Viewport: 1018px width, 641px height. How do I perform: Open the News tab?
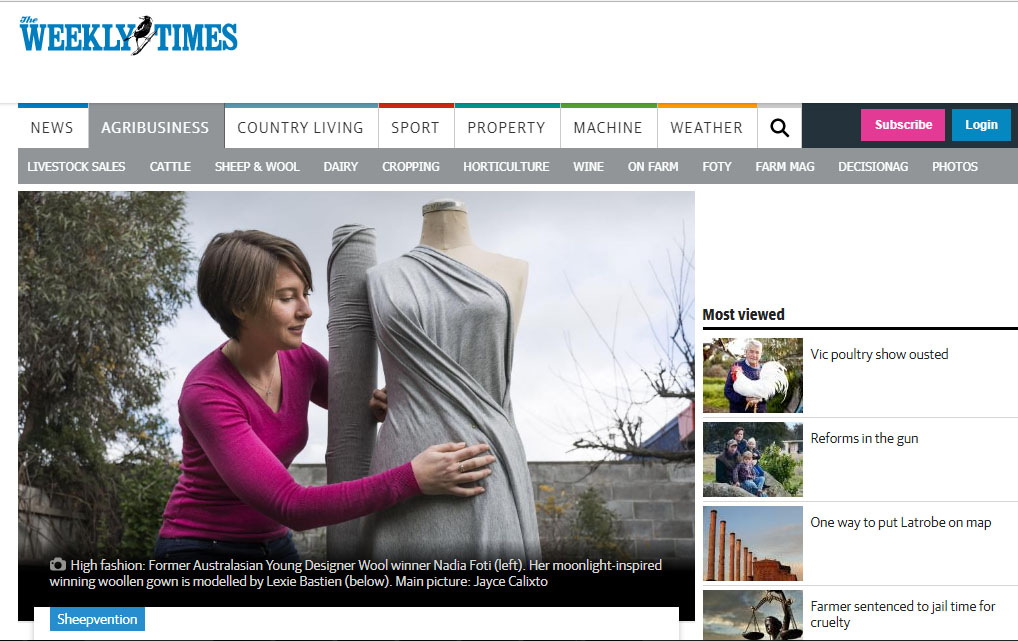click(x=53, y=127)
